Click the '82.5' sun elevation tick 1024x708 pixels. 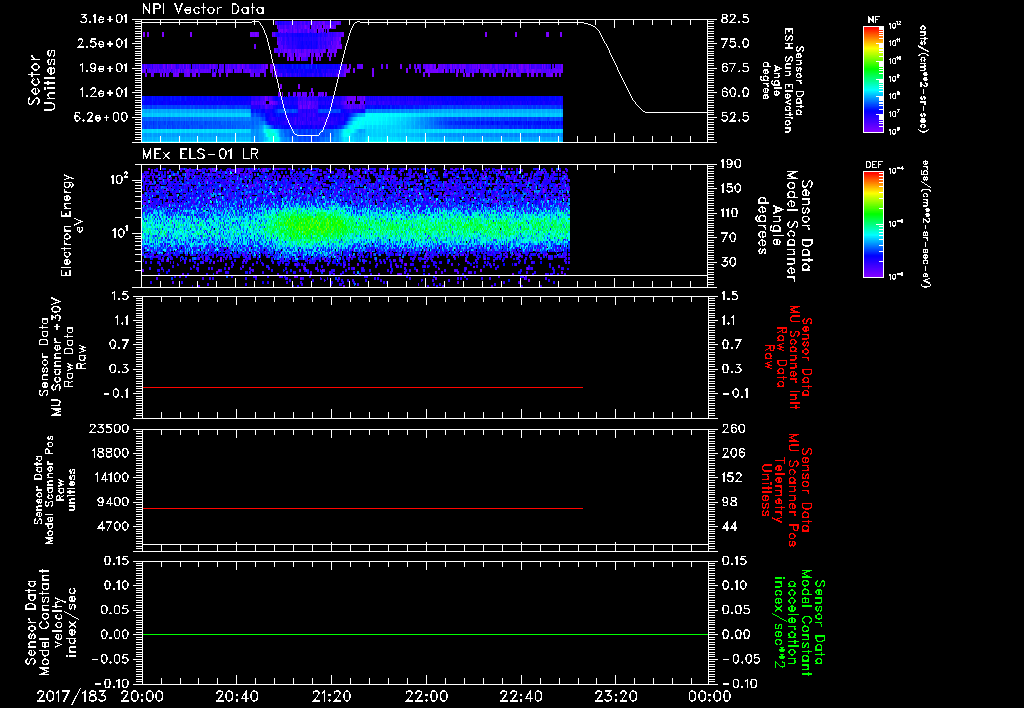(x=735, y=19)
